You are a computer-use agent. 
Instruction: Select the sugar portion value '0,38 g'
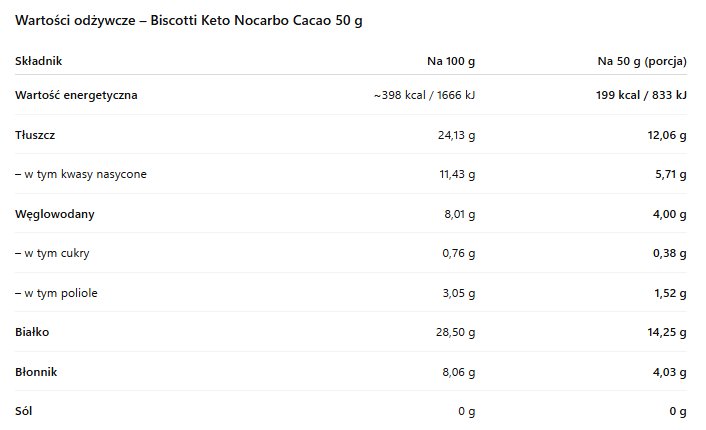[x=668, y=253]
